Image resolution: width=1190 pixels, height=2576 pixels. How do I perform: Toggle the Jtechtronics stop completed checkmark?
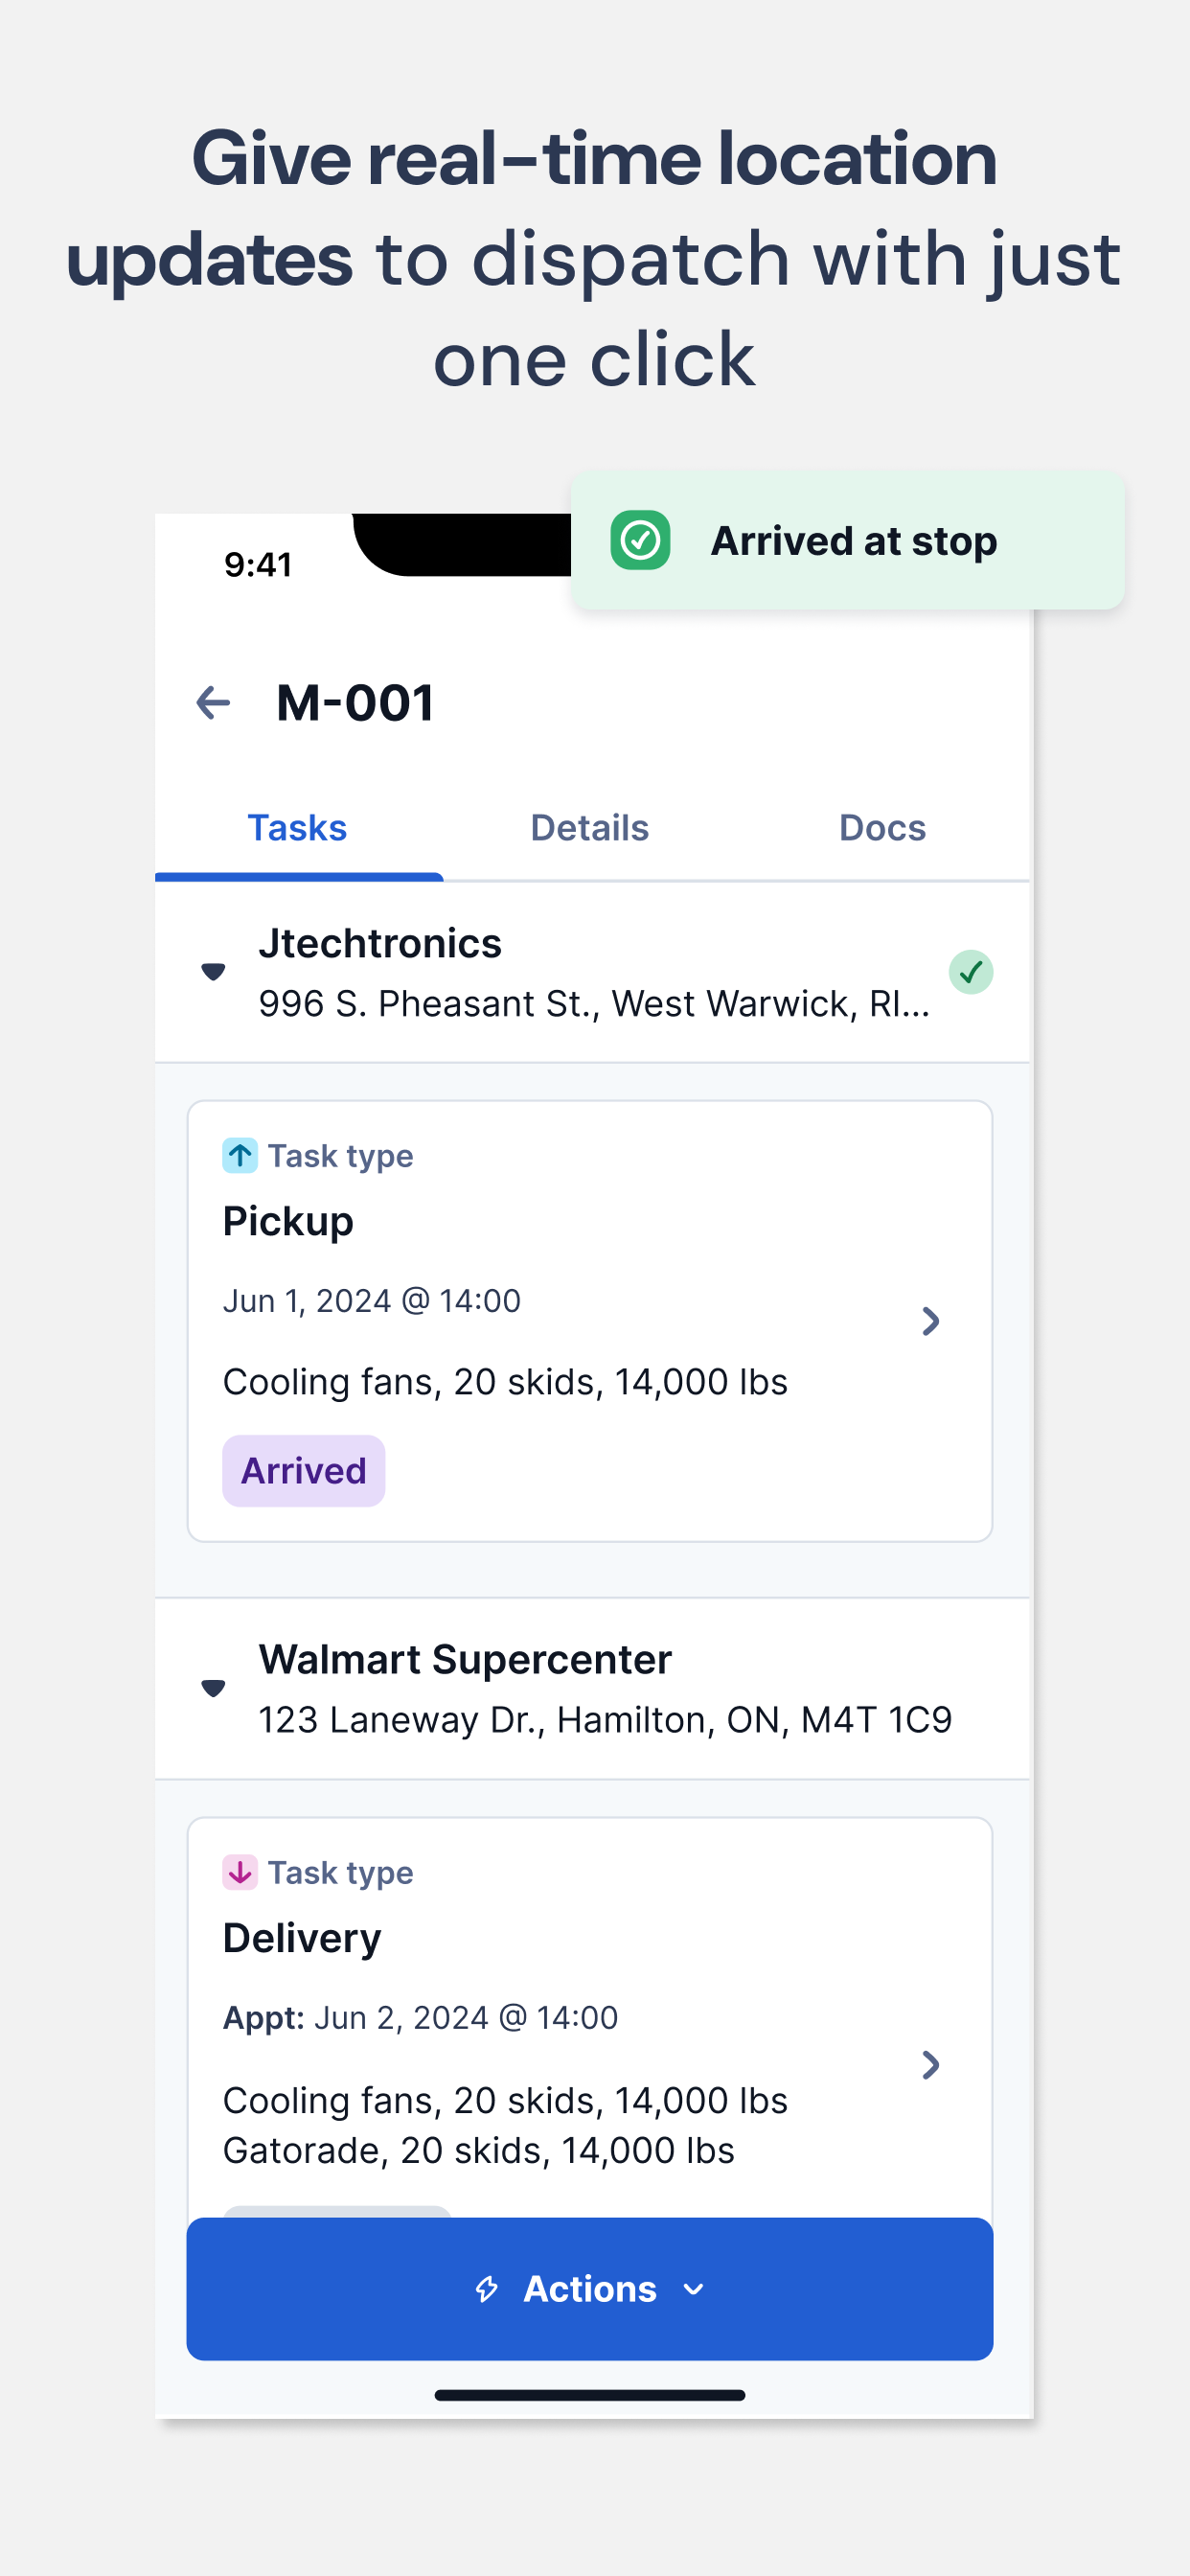[x=970, y=972]
